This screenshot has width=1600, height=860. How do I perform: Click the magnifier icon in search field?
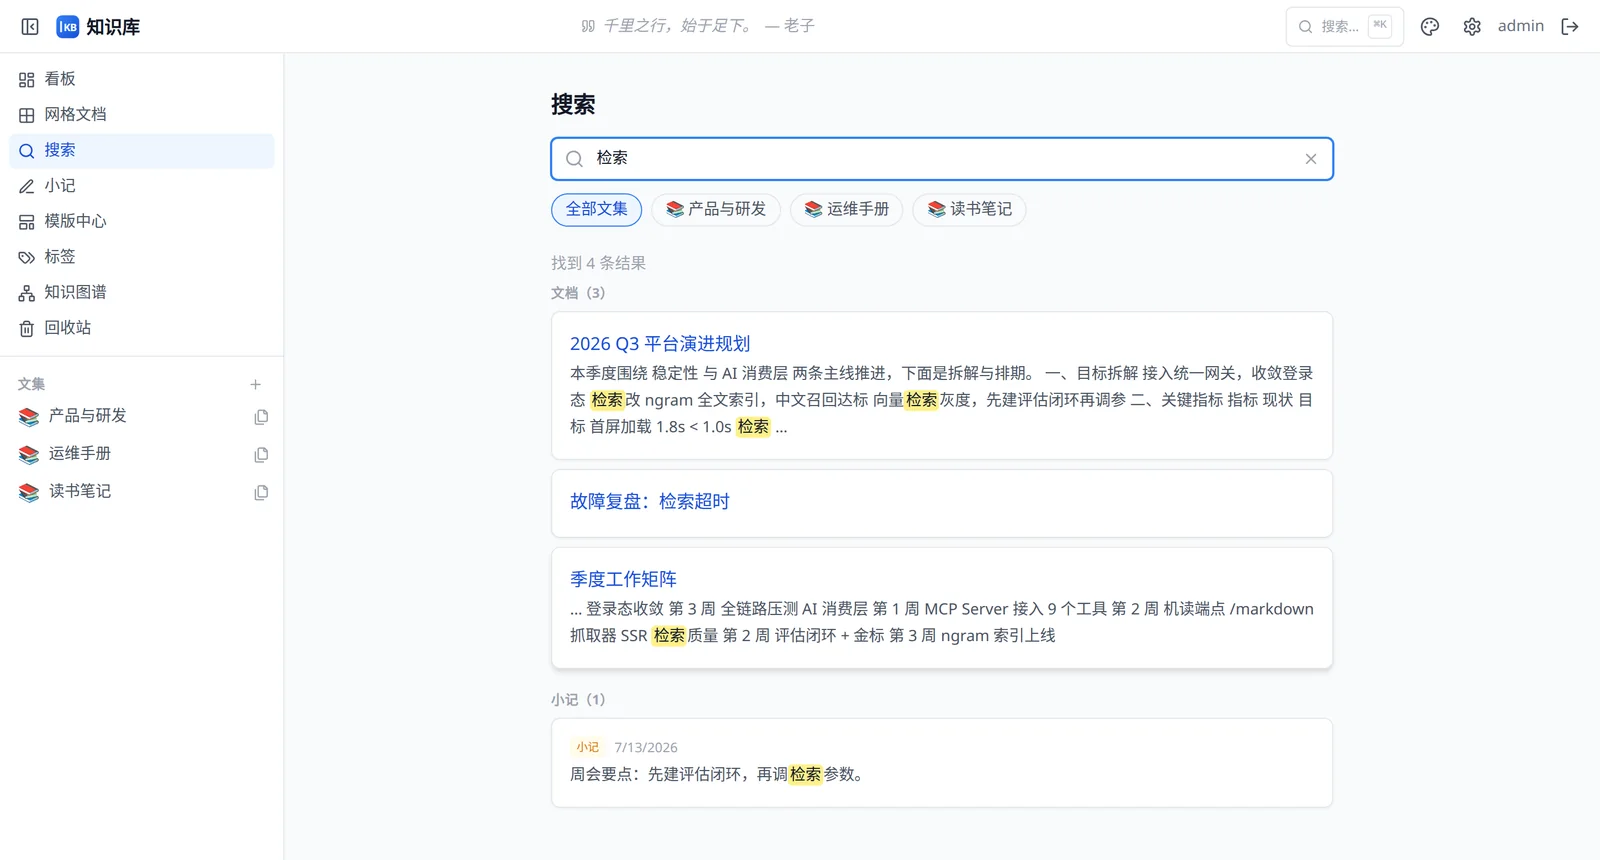pos(574,159)
